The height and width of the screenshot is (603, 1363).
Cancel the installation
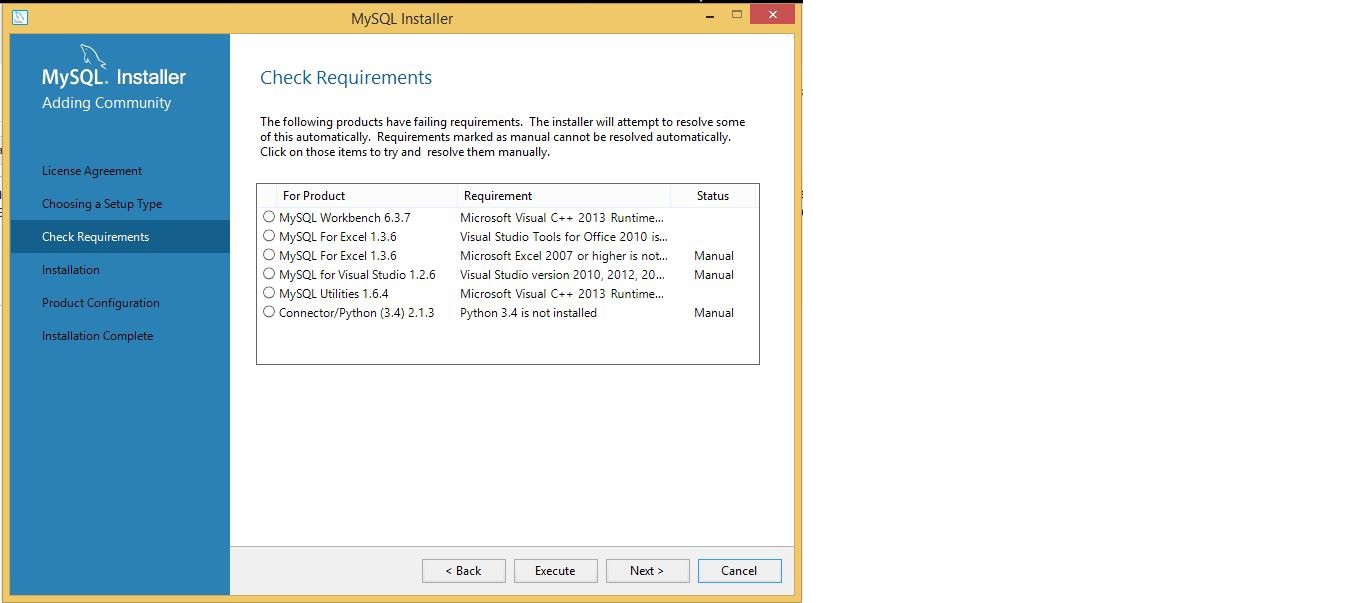point(739,571)
